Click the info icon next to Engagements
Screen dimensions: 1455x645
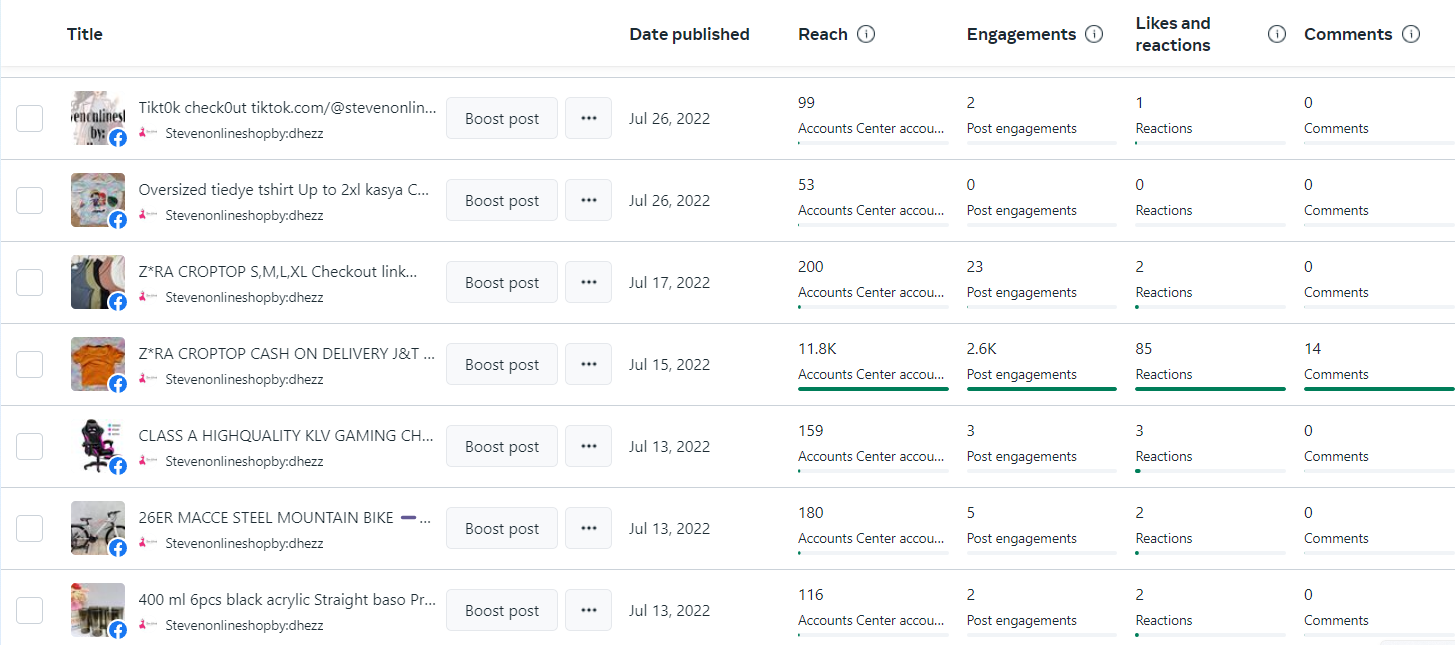coord(1094,34)
